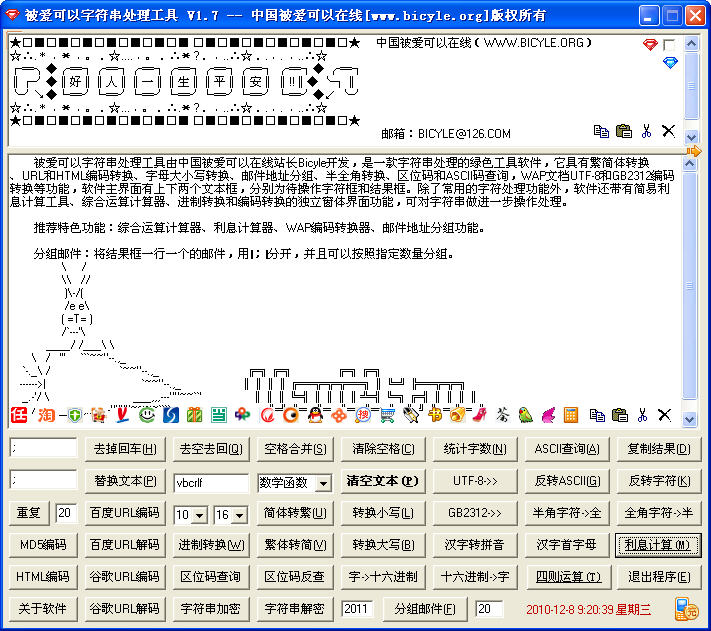Click 去掉回车(H) button
The height and width of the screenshot is (631, 711).
125,449
